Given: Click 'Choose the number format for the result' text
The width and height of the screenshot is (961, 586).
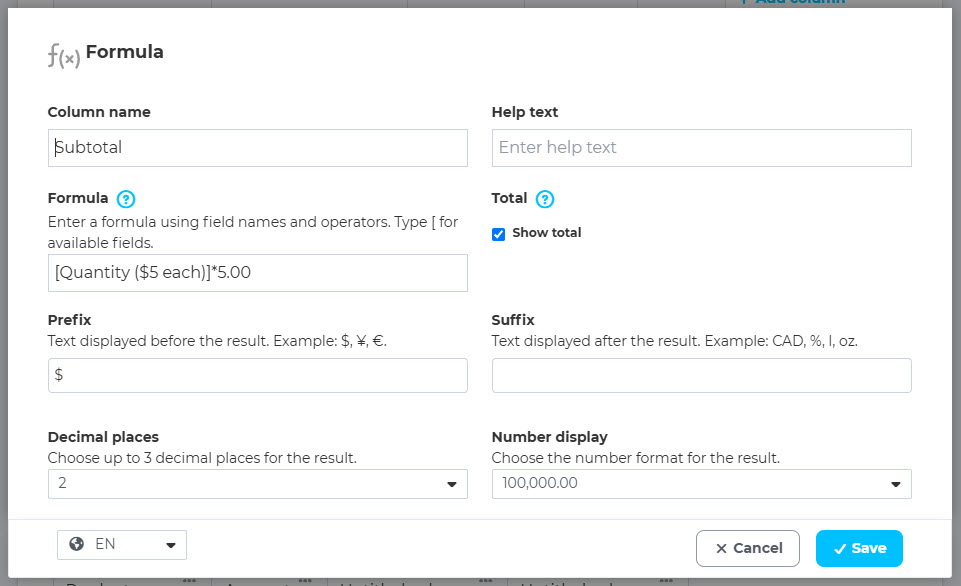Looking at the screenshot, I should pyautogui.click(x=636, y=458).
